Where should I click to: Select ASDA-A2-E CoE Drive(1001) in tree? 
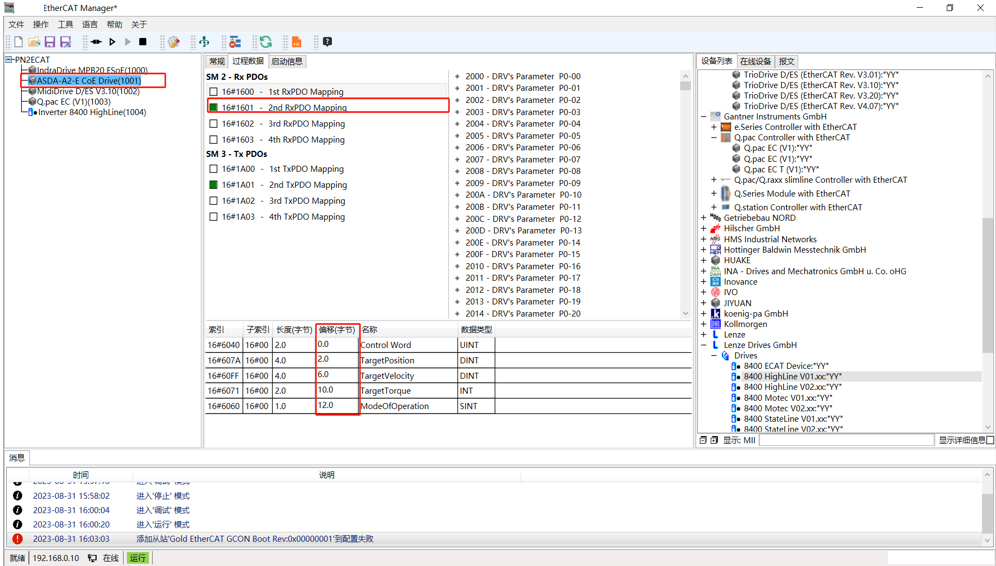(x=88, y=81)
